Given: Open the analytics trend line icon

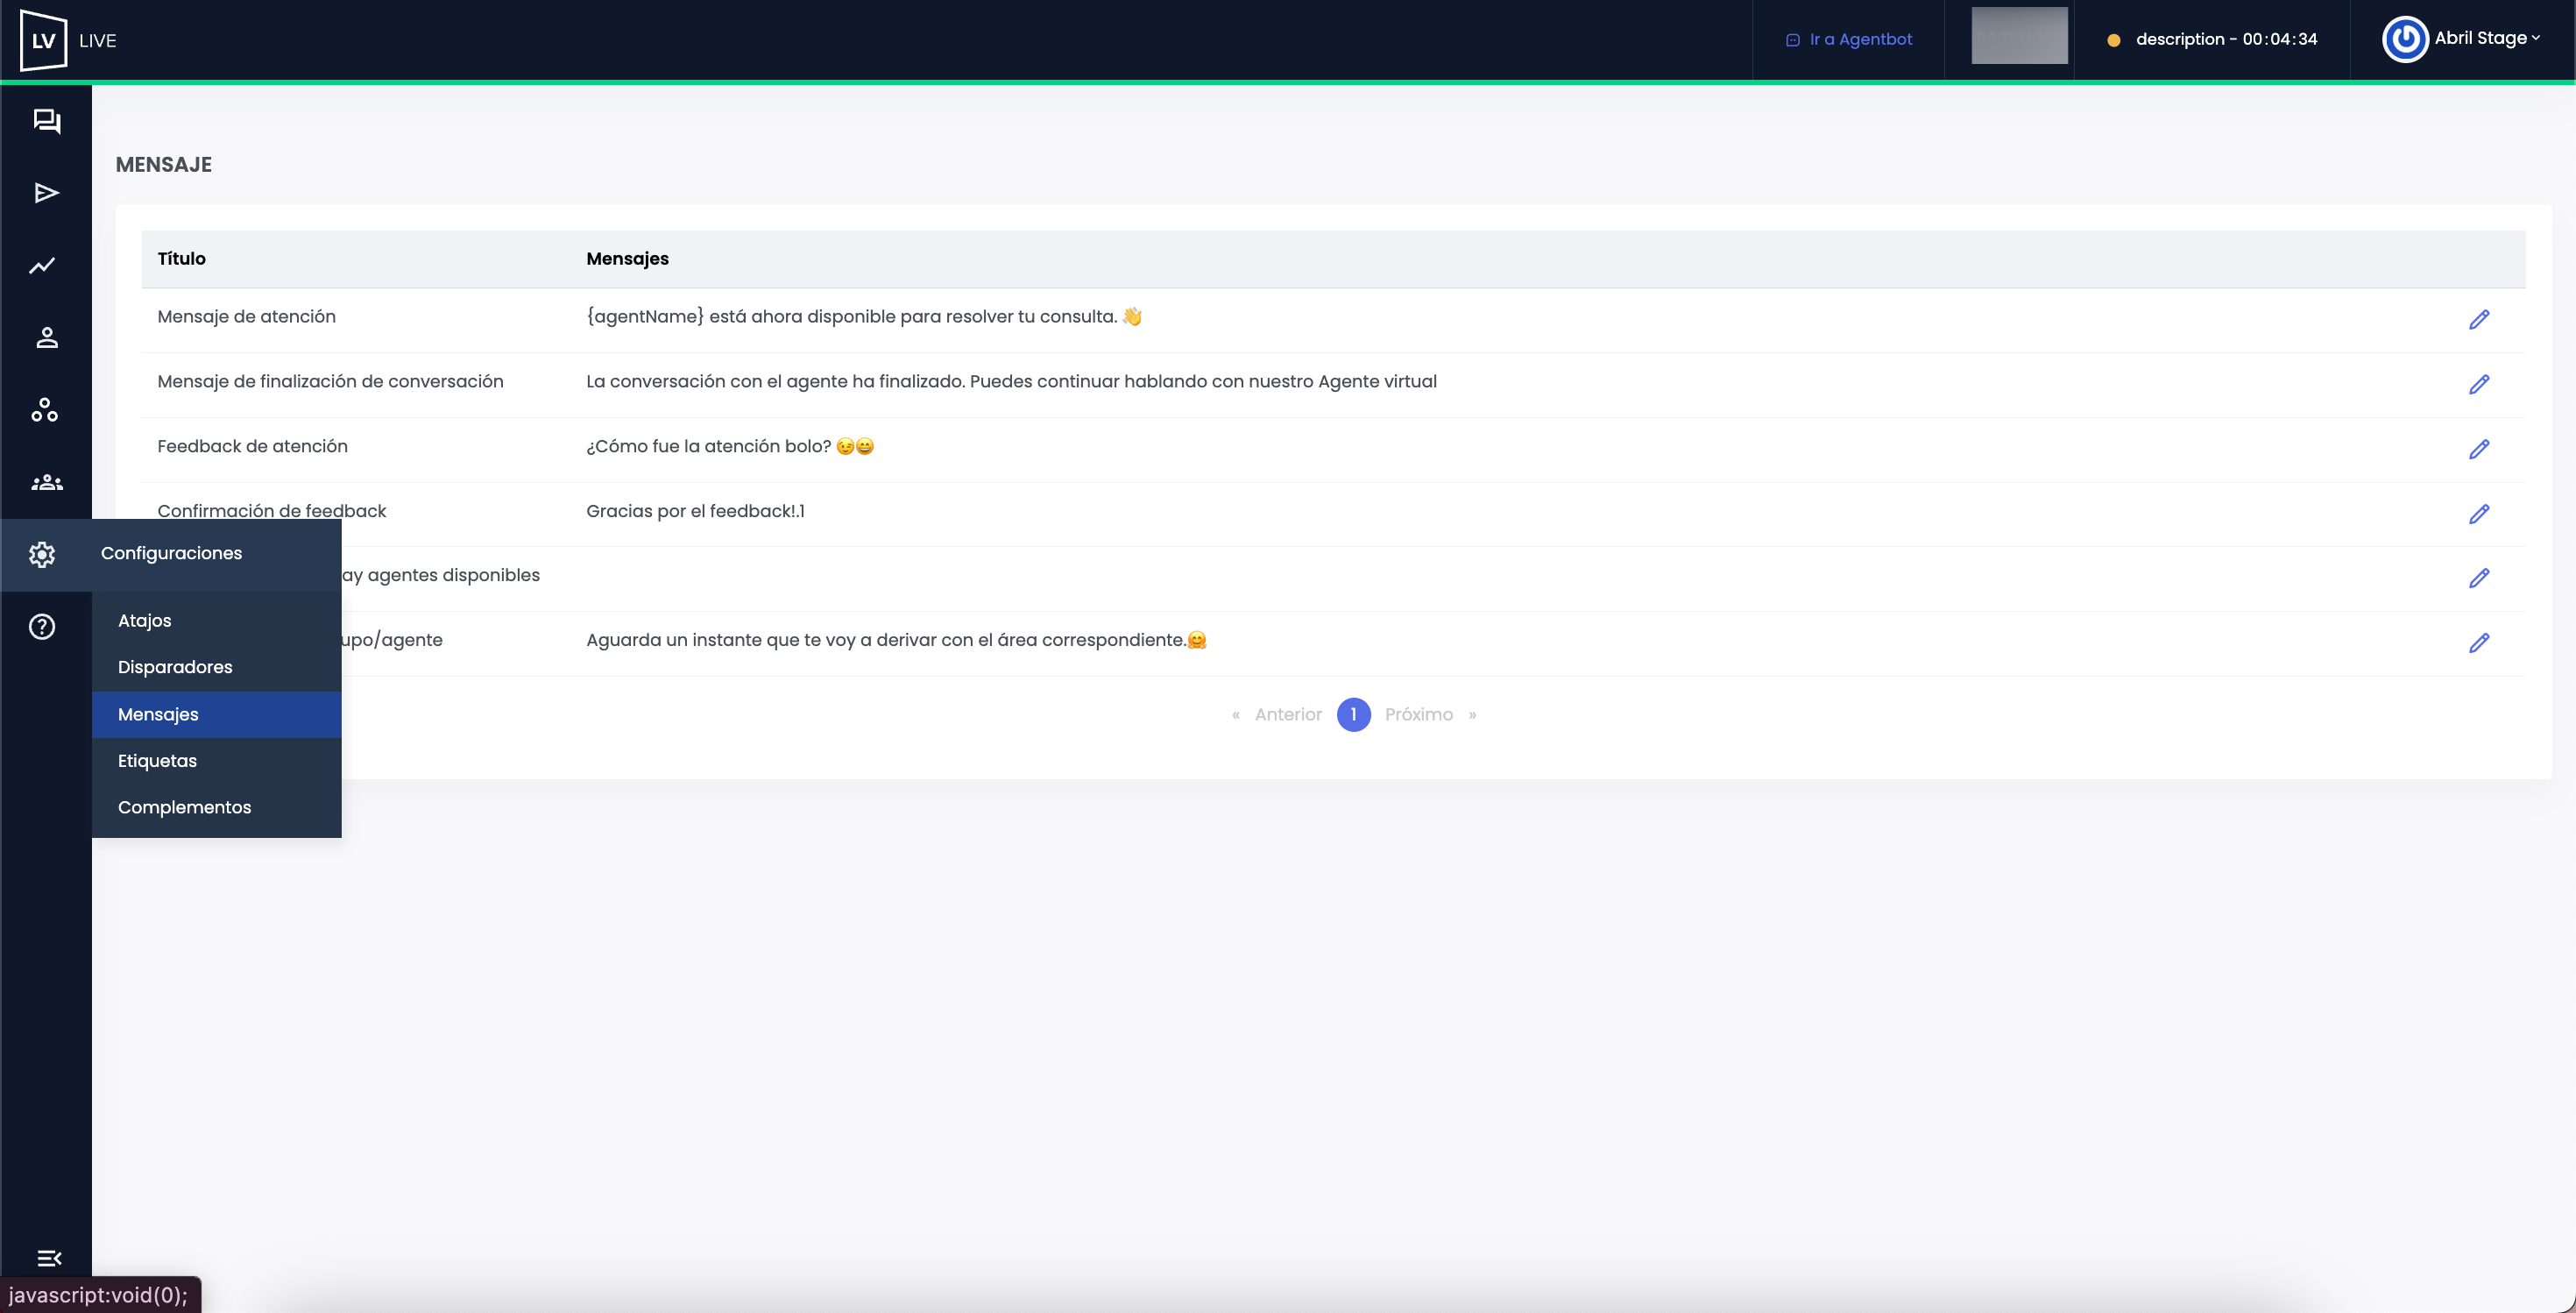Looking at the screenshot, I should pos(43,266).
